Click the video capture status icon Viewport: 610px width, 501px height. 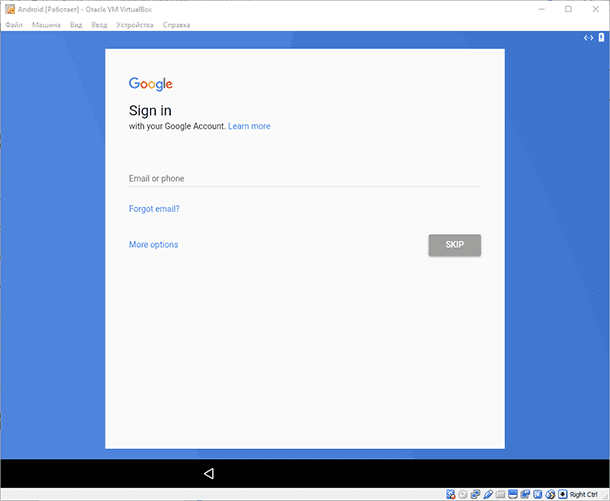[525, 494]
